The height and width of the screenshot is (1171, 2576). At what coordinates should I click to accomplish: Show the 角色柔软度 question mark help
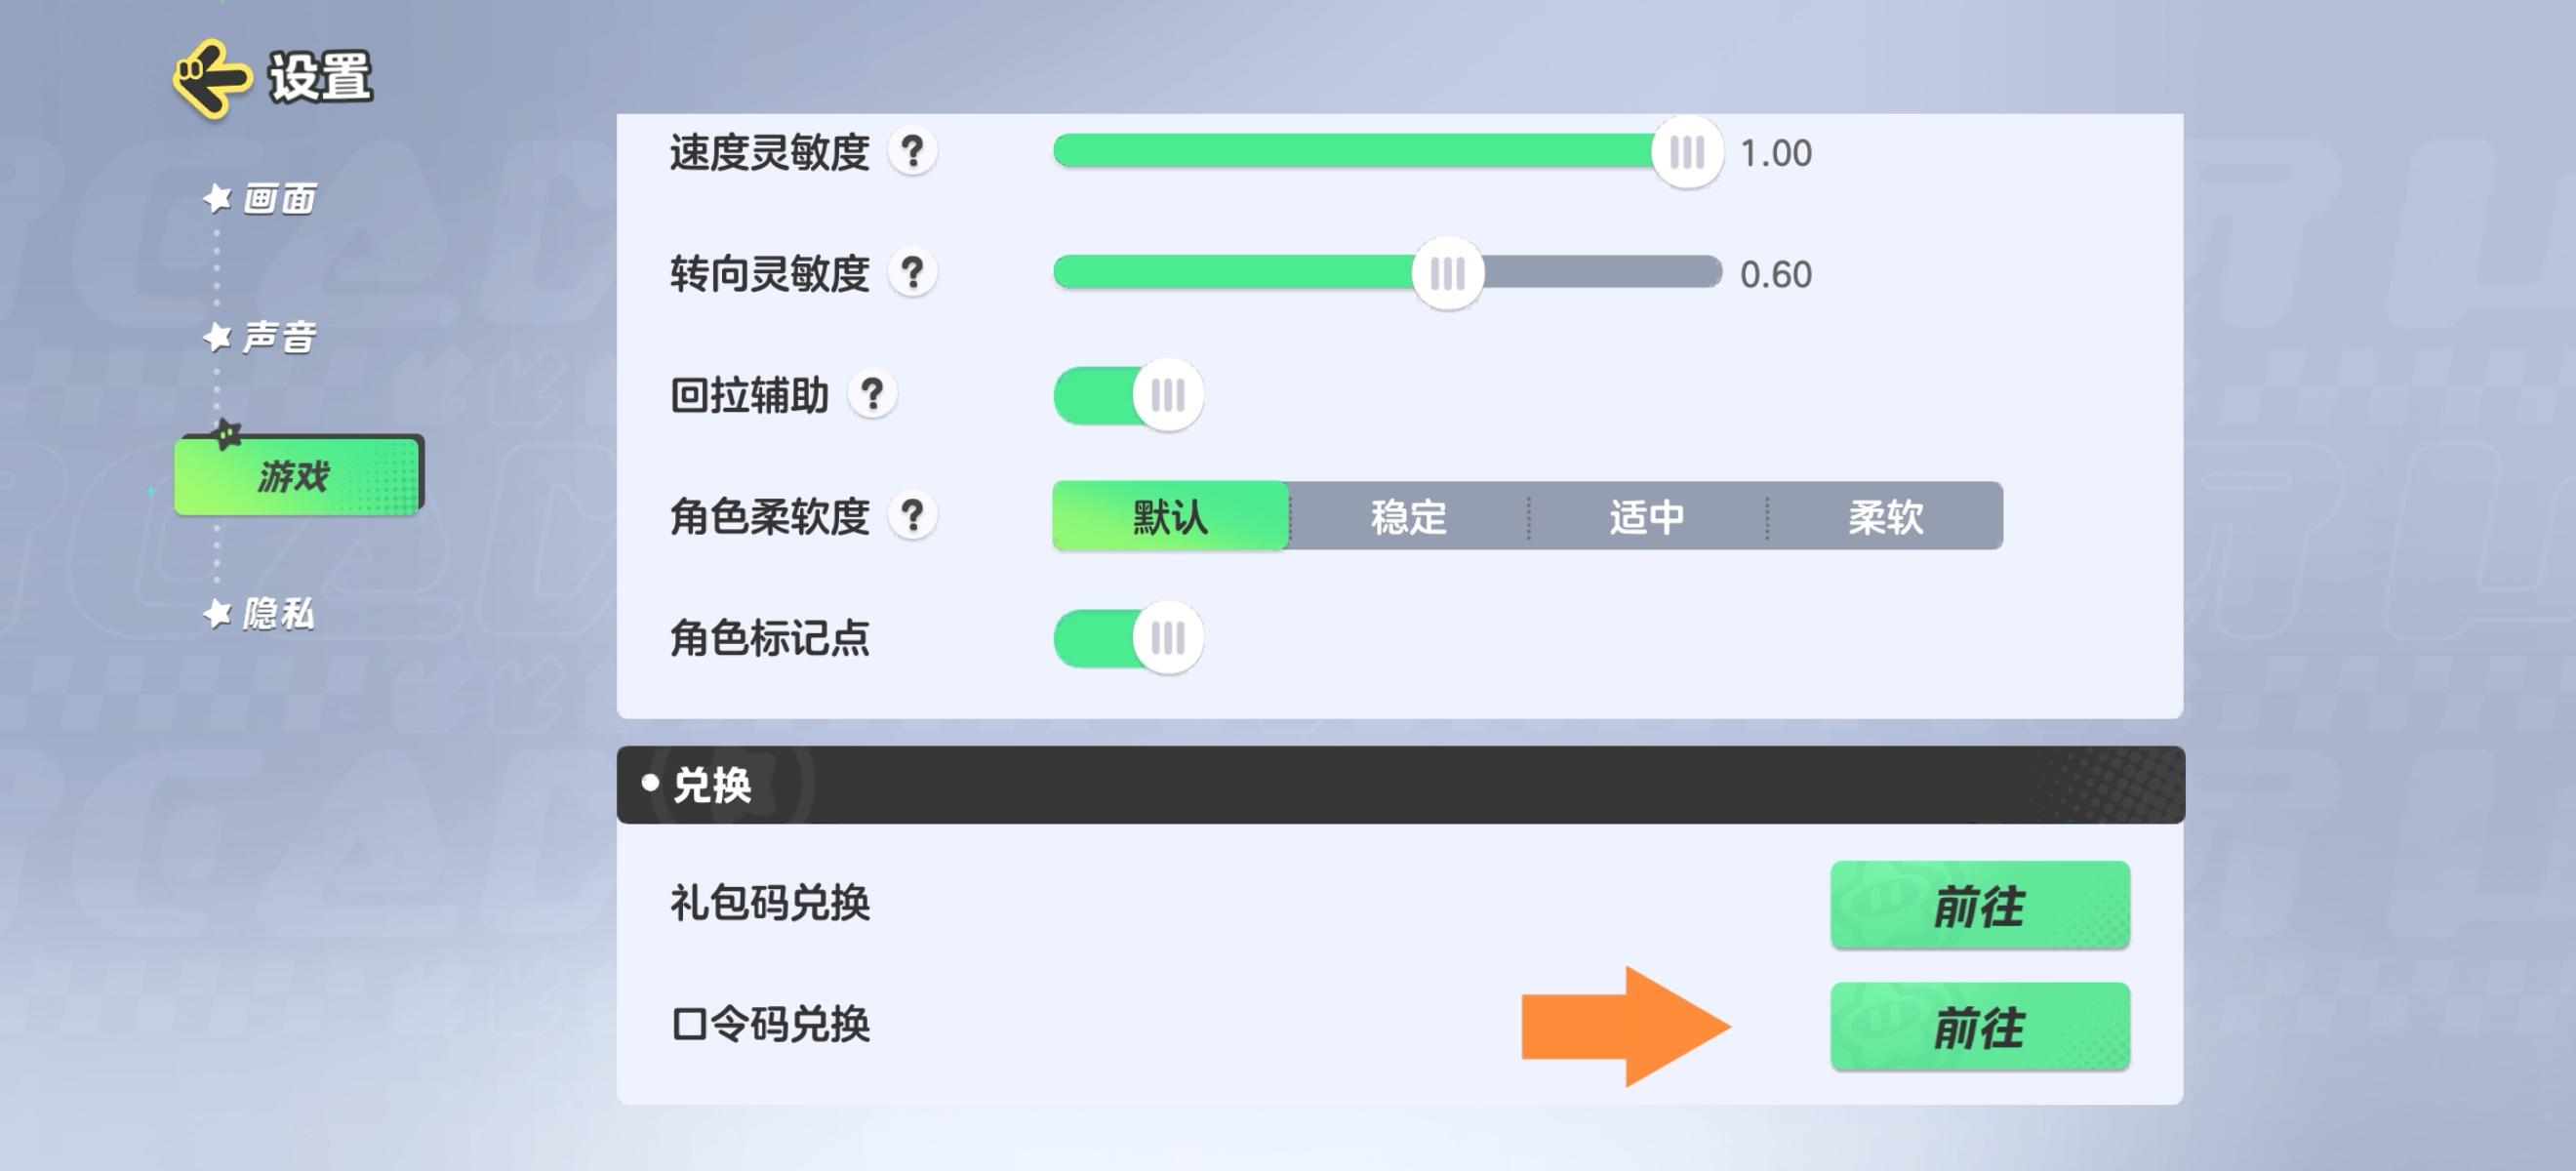912,516
